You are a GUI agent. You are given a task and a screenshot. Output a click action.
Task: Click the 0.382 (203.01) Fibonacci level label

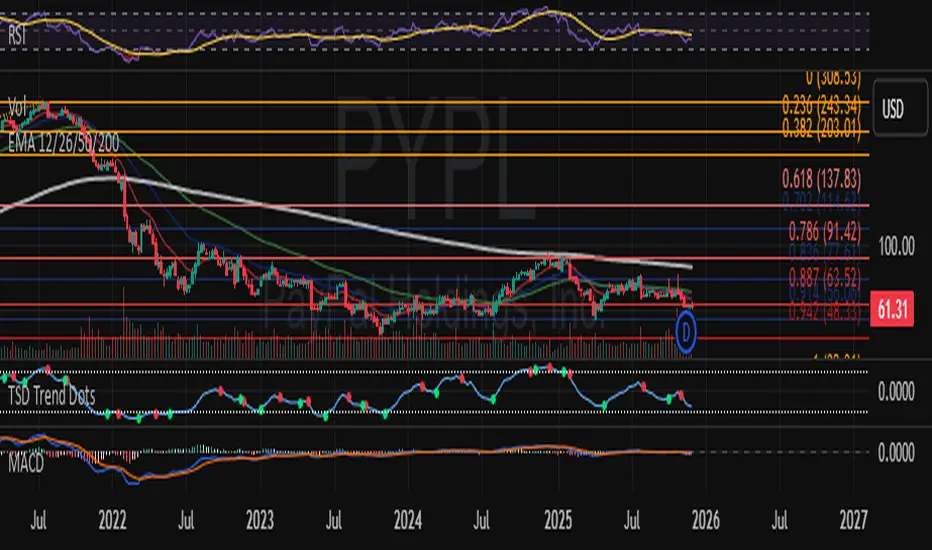[x=821, y=128]
